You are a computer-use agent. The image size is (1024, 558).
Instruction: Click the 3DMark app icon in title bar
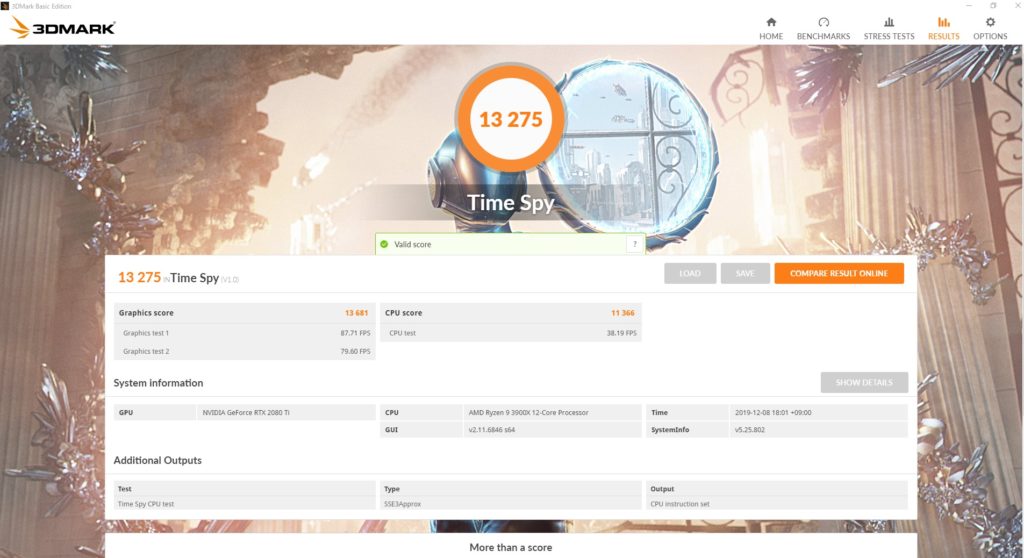(x=5, y=6)
